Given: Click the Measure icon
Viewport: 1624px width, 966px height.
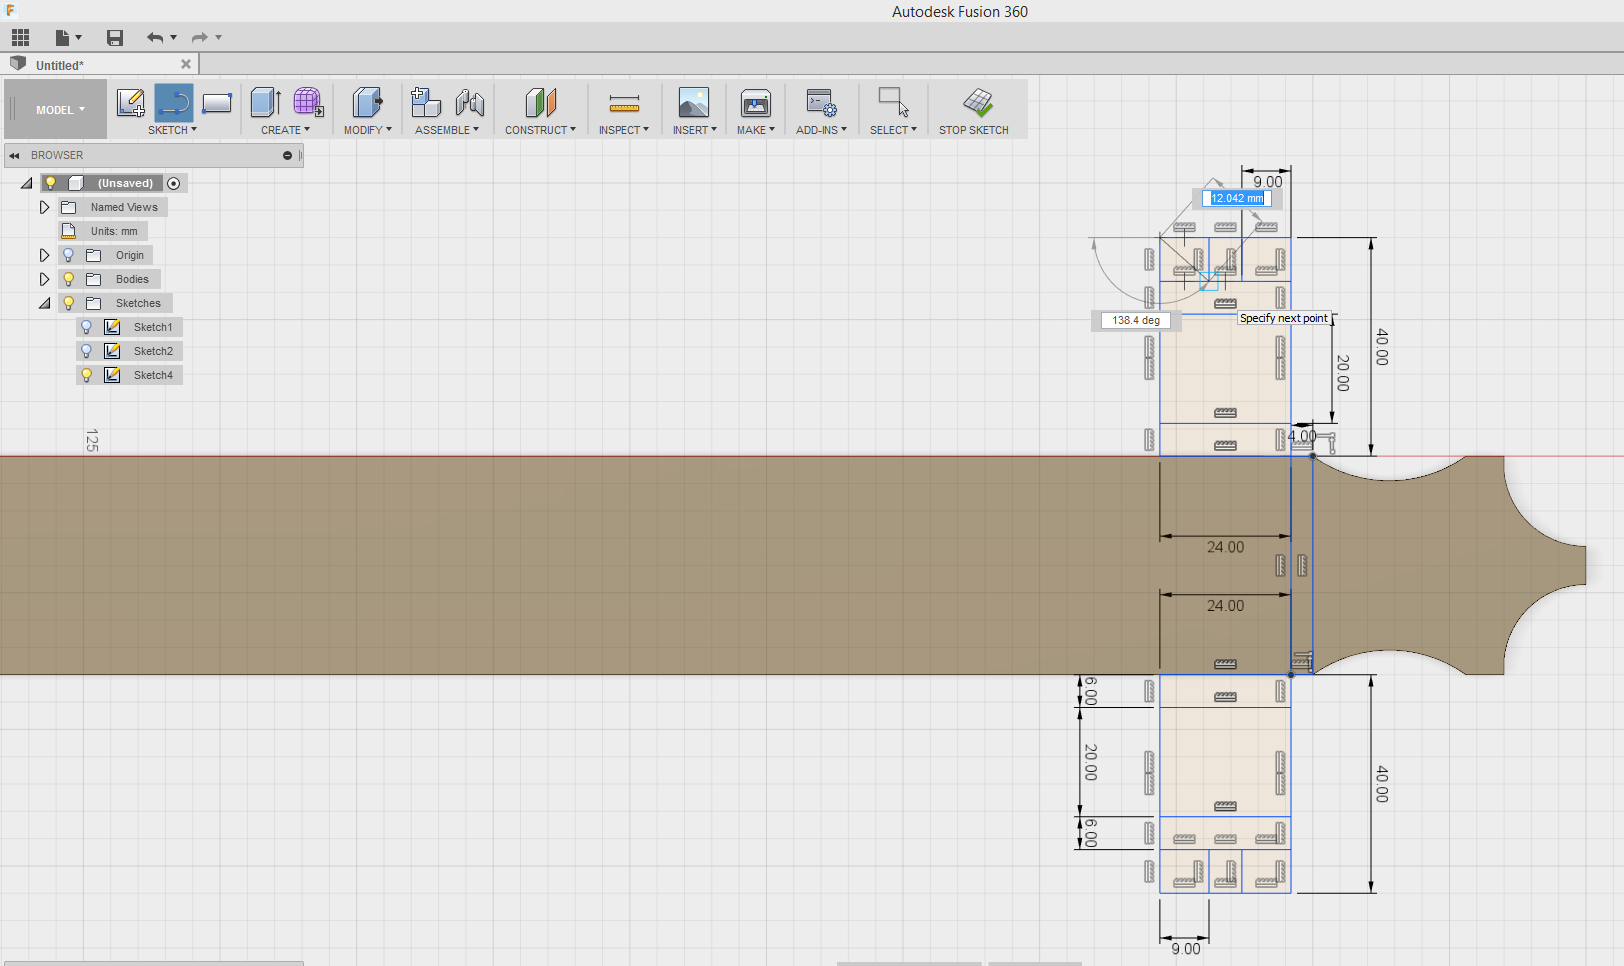Looking at the screenshot, I should pos(624,102).
